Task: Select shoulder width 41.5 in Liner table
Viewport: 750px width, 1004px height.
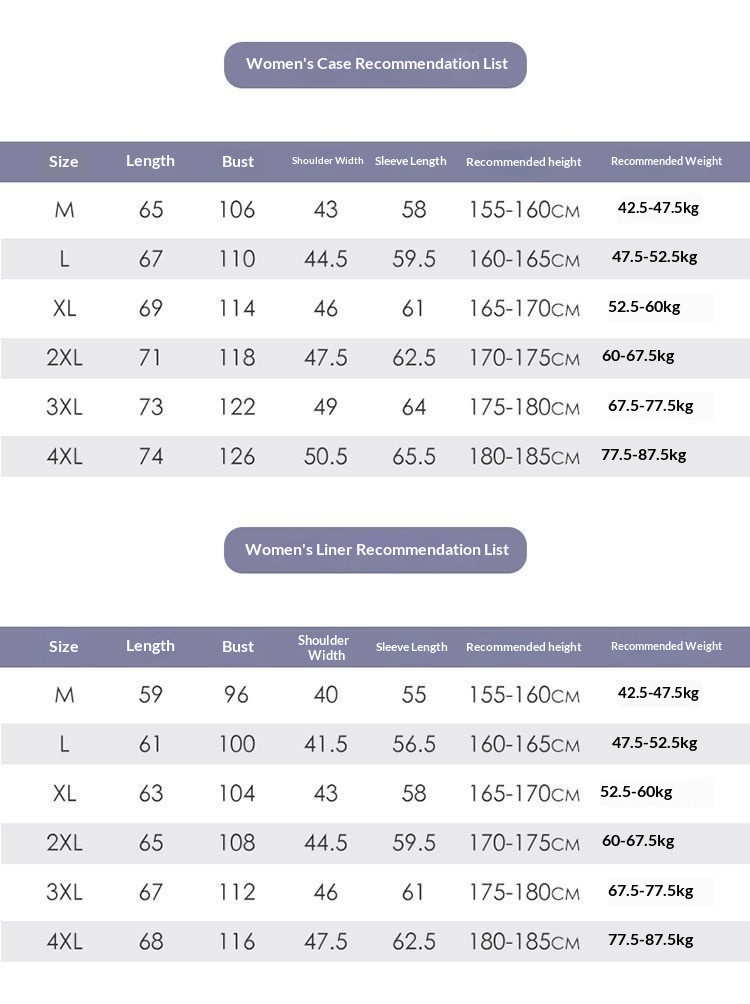Action: (x=326, y=744)
